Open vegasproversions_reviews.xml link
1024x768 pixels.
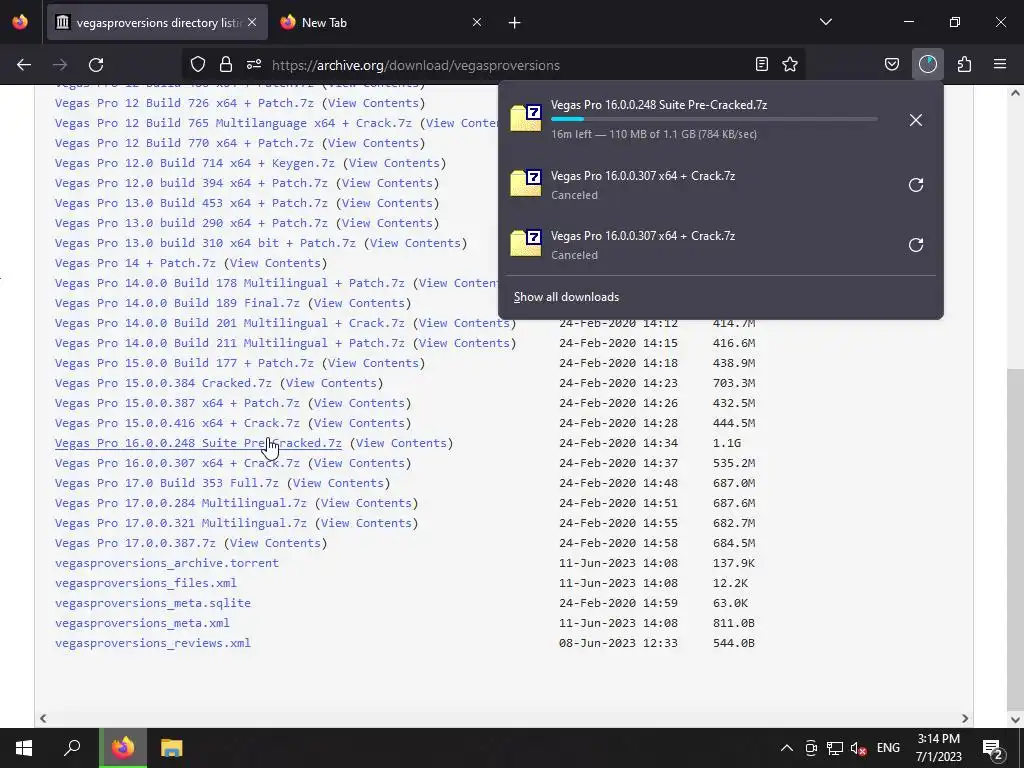click(153, 643)
